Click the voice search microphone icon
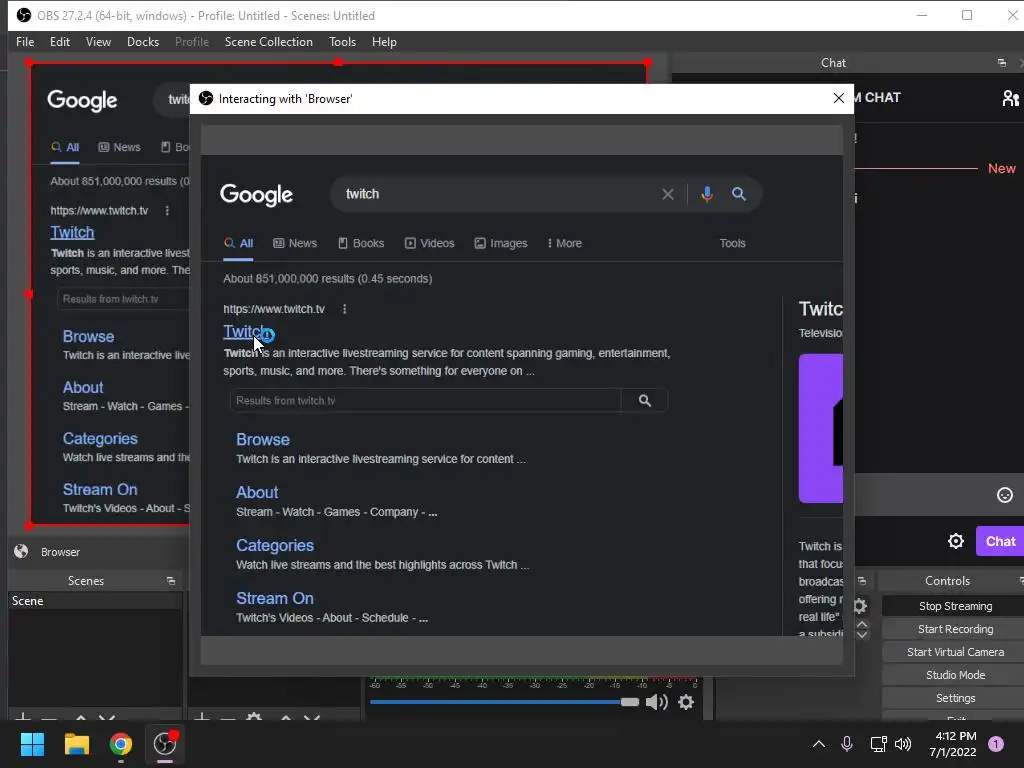Image resolution: width=1024 pixels, height=768 pixels. (x=707, y=194)
